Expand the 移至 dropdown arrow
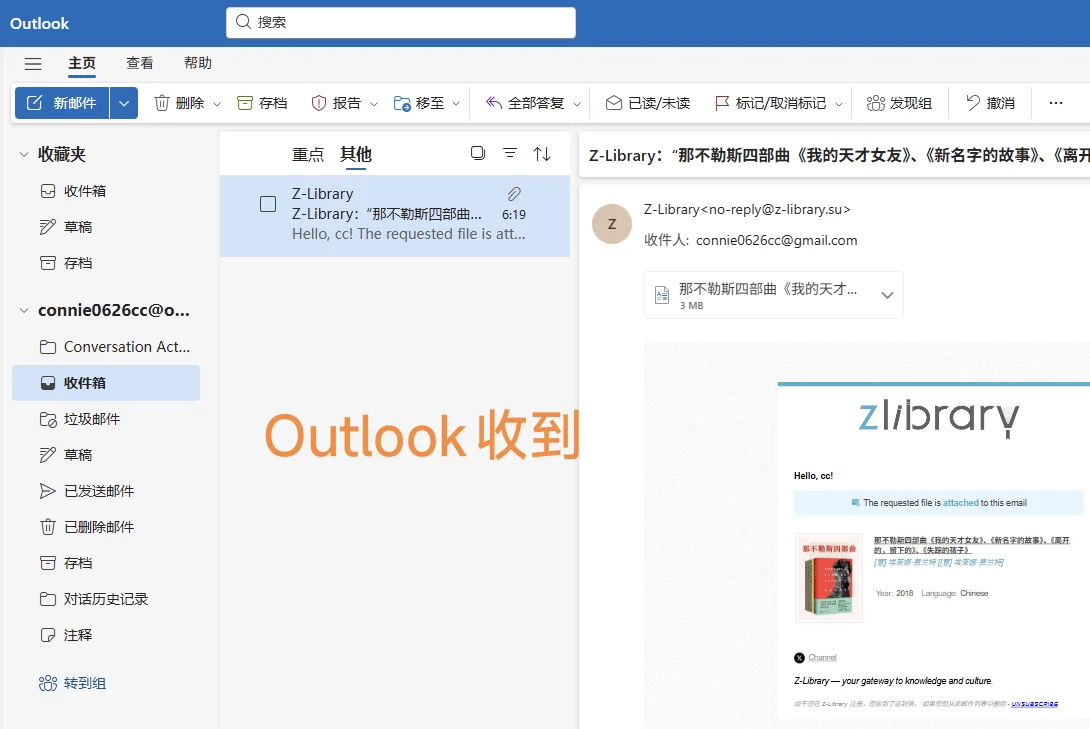1090x729 pixels. [x=456, y=104]
